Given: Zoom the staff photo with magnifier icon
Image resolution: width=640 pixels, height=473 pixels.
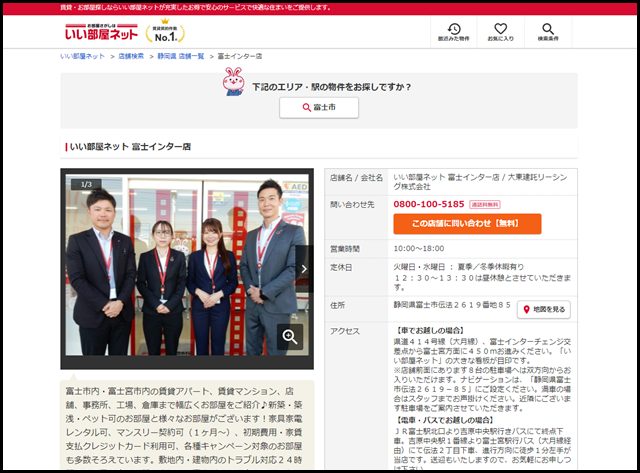Looking at the screenshot, I should 291,337.
